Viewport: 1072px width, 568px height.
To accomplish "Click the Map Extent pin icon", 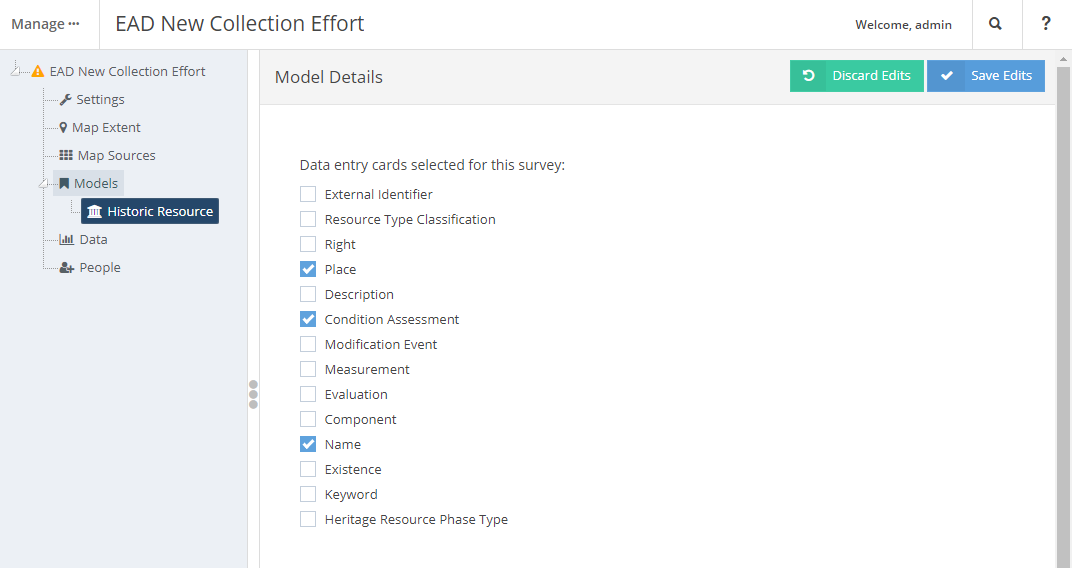I will 64,127.
